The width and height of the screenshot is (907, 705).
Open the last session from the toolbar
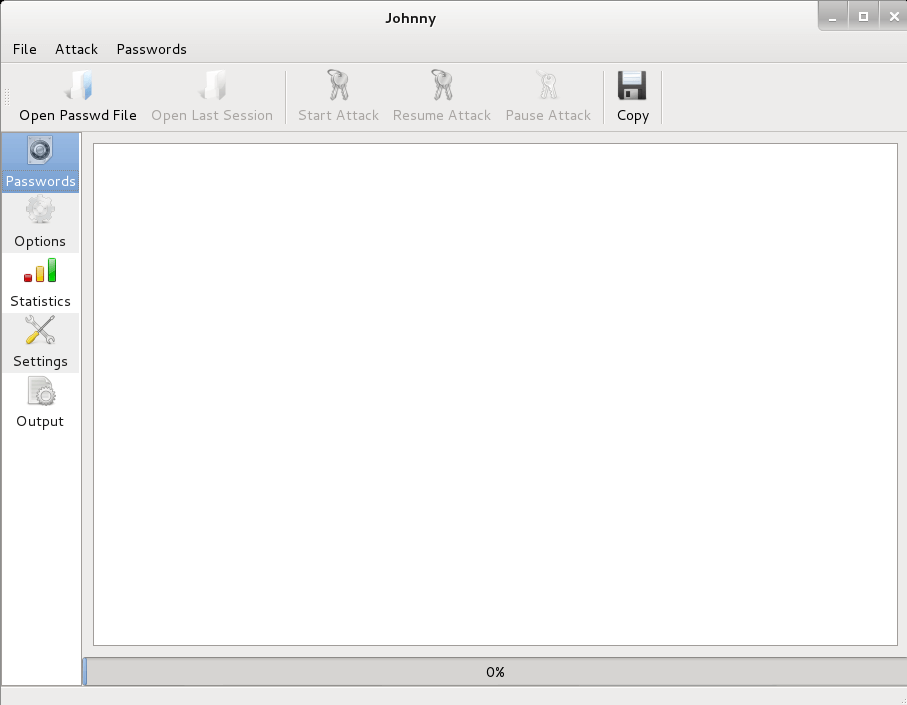coord(211,87)
